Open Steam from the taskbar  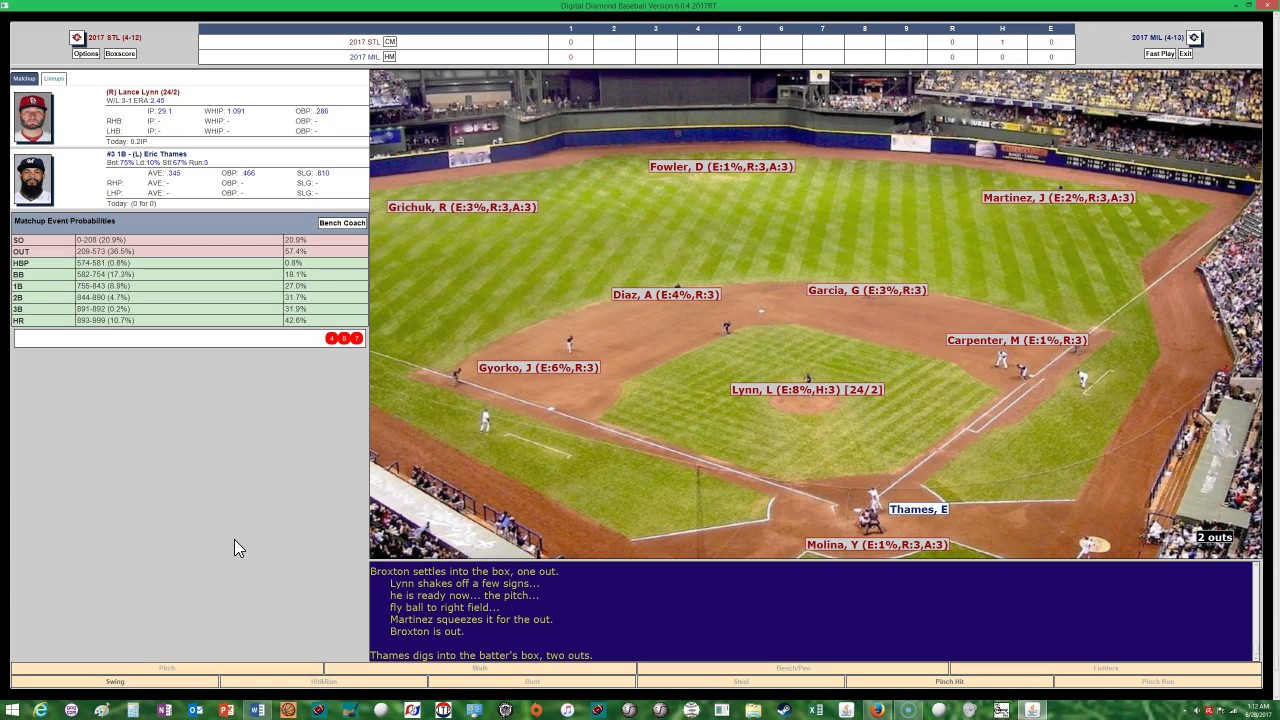(784, 710)
